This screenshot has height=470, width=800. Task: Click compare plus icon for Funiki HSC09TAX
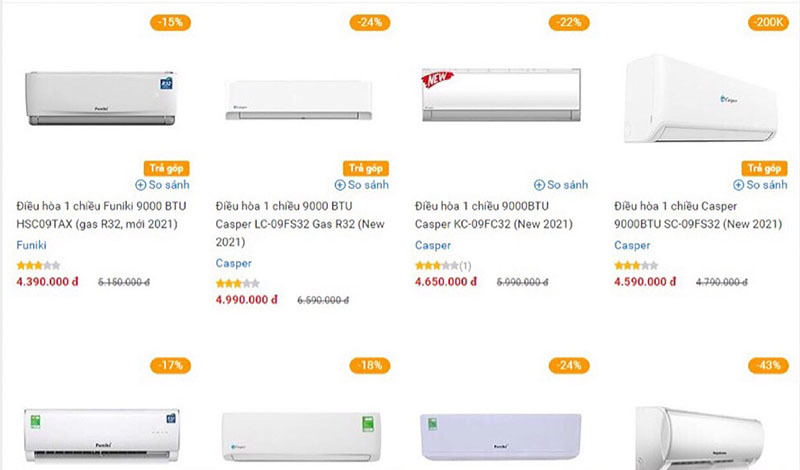click(141, 185)
